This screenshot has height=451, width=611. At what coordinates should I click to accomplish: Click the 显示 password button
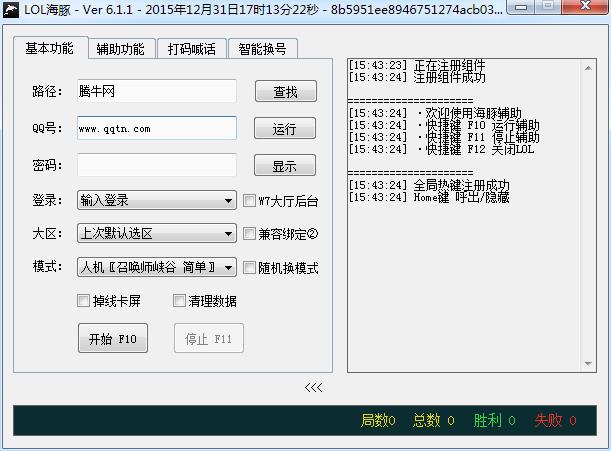pyautogui.click(x=285, y=166)
